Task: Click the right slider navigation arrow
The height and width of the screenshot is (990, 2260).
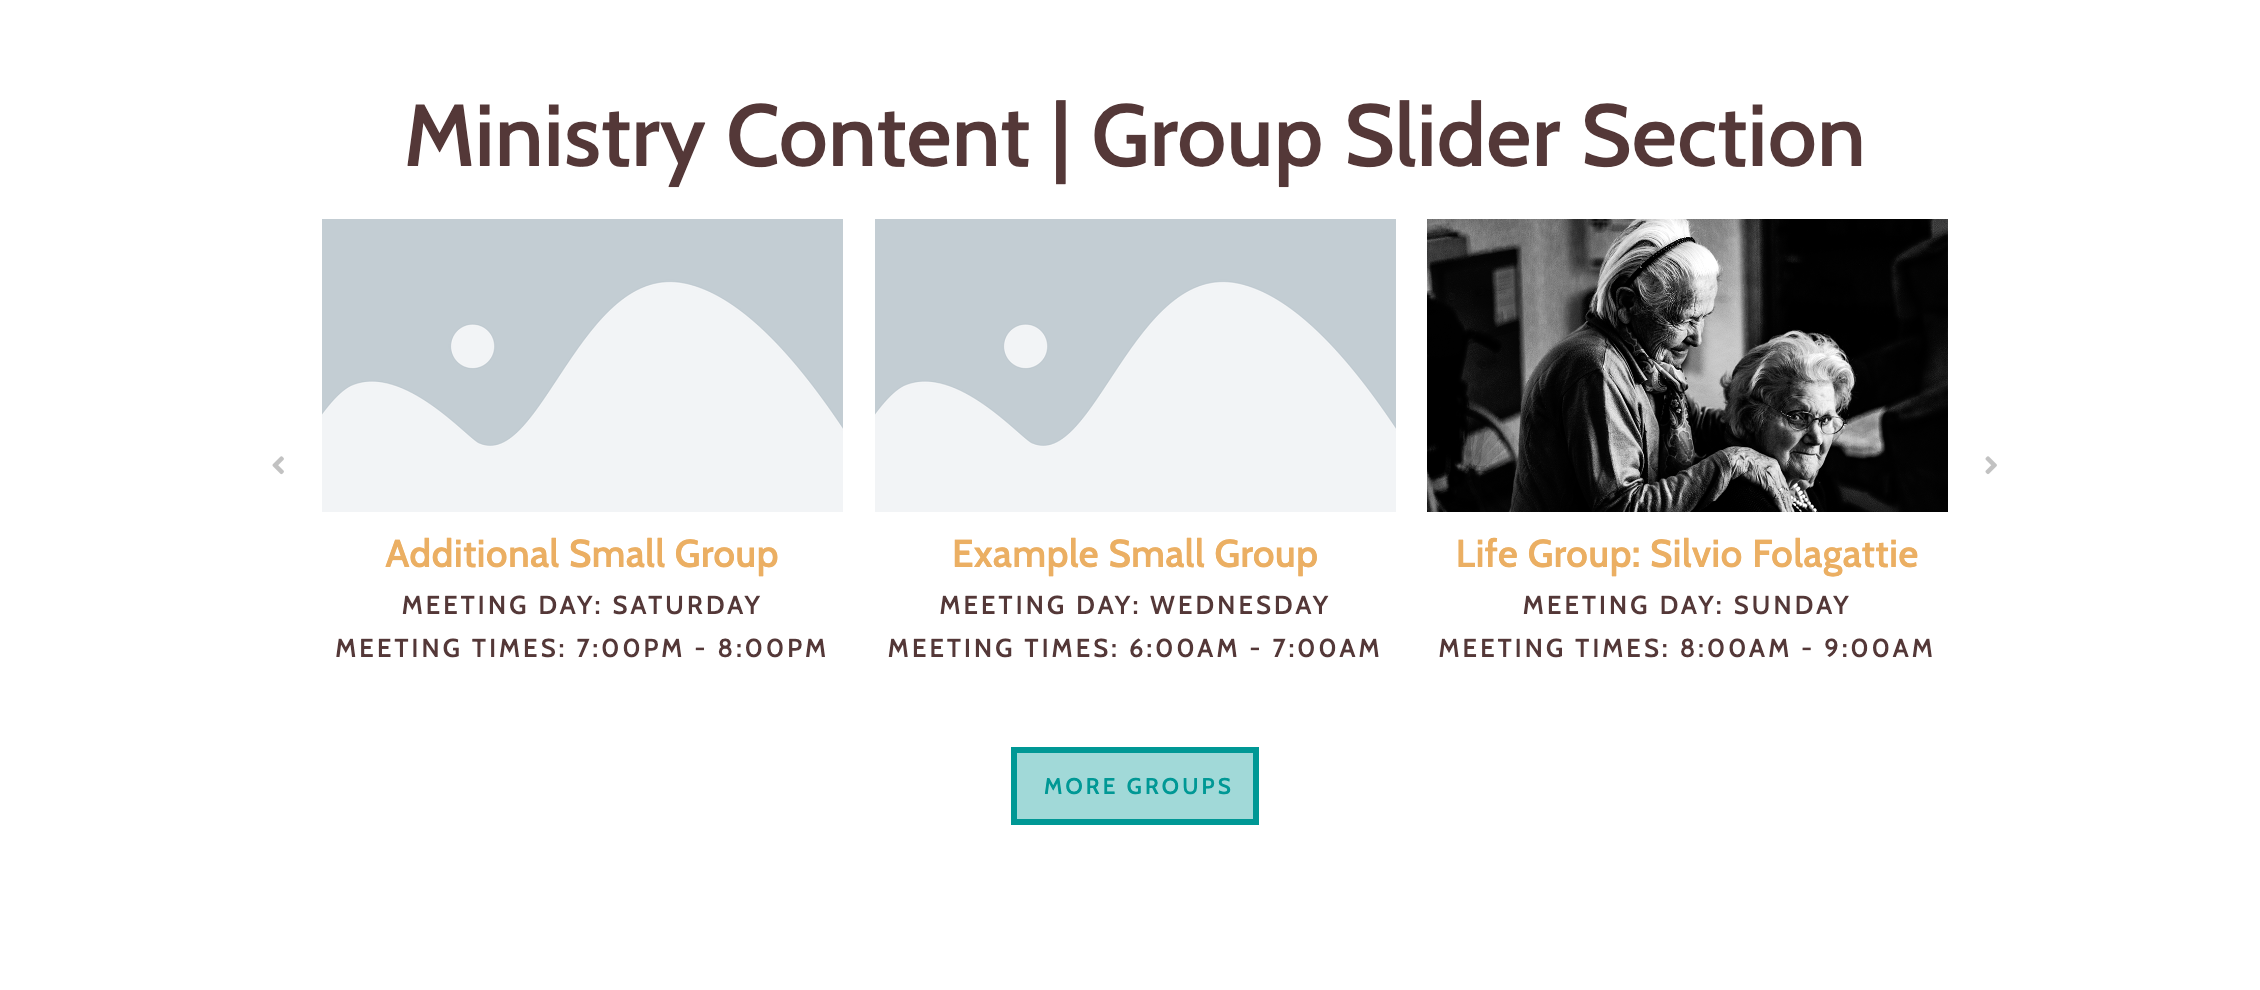Action: [x=1990, y=464]
